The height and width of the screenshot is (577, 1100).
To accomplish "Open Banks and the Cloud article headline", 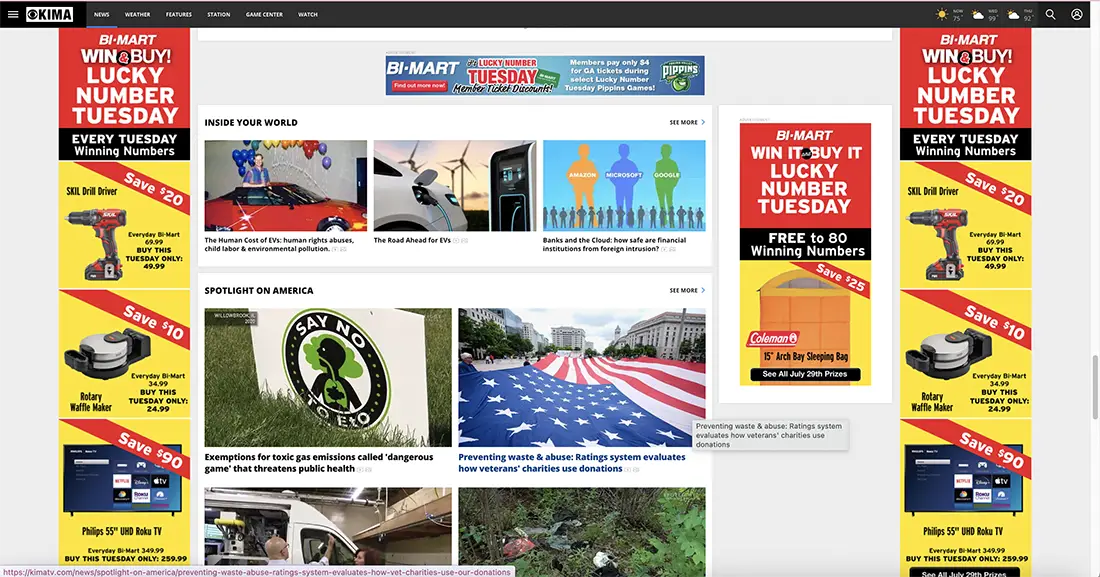I will [x=615, y=244].
